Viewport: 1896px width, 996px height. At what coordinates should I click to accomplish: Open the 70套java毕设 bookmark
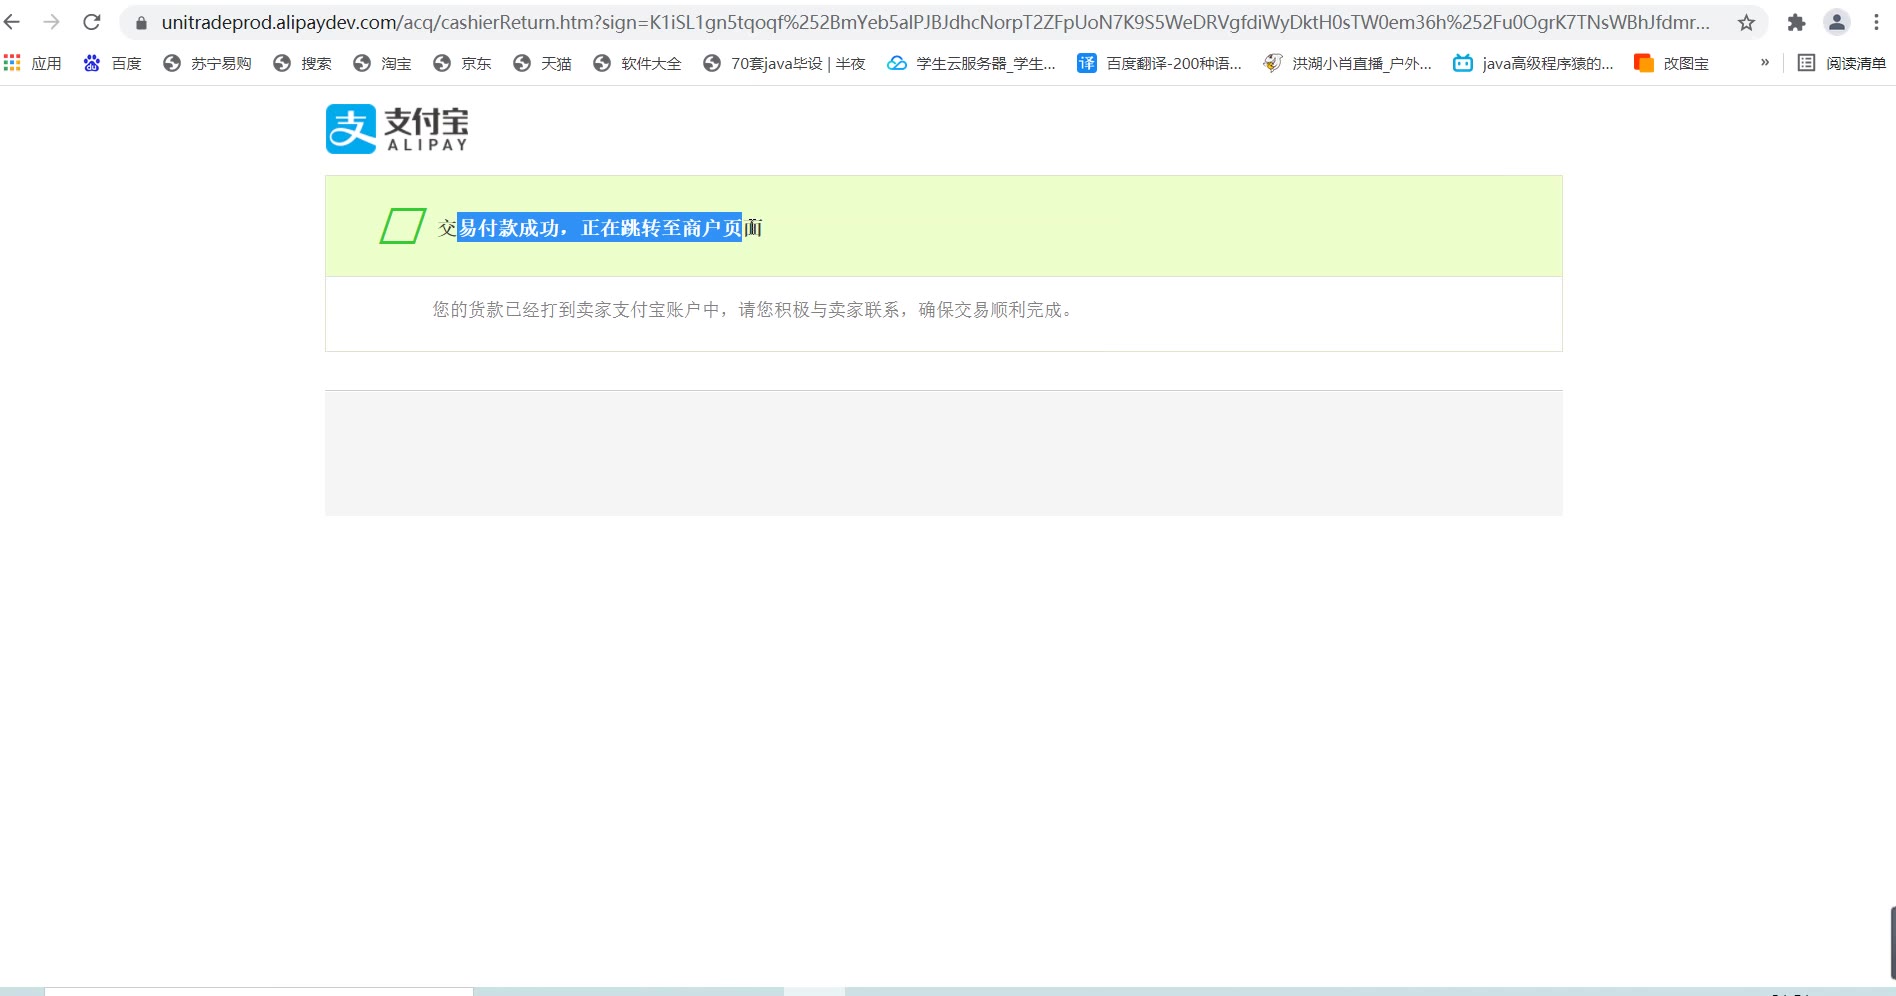click(784, 63)
